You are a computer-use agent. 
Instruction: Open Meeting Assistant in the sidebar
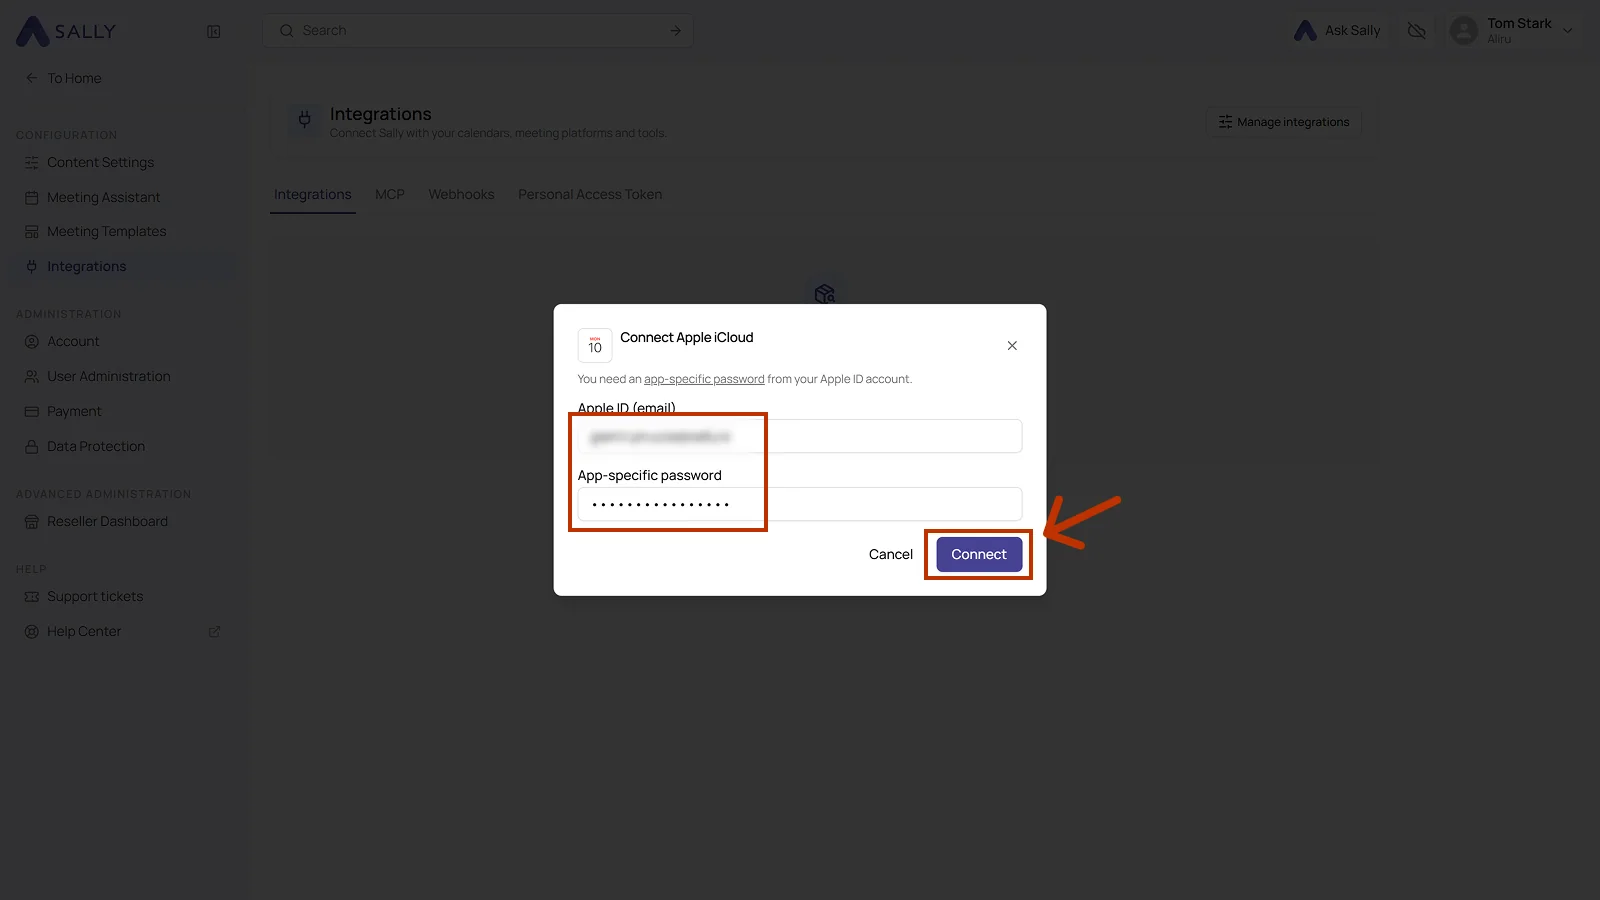click(x=103, y=197)
